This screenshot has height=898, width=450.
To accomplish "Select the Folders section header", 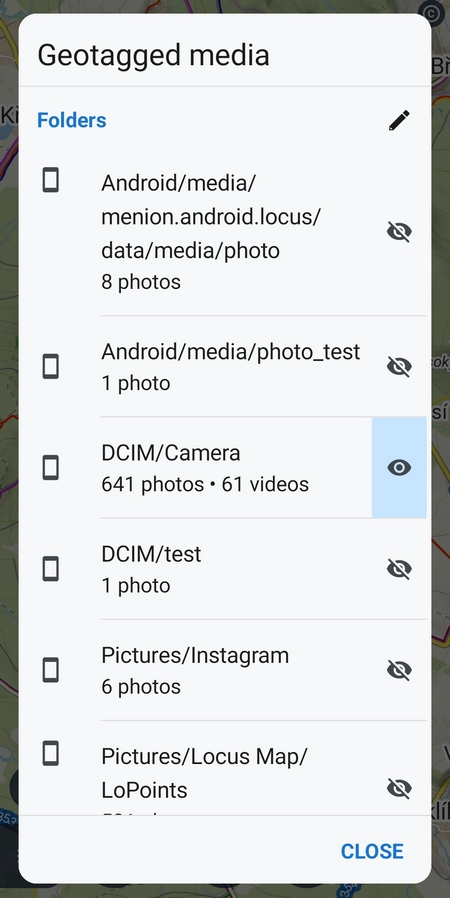I will (72, 120).
